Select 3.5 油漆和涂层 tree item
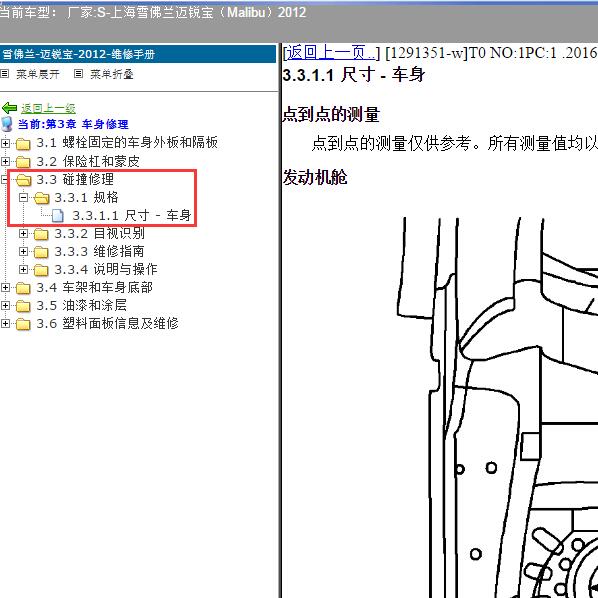598x598 pixels. pos(82,305)
